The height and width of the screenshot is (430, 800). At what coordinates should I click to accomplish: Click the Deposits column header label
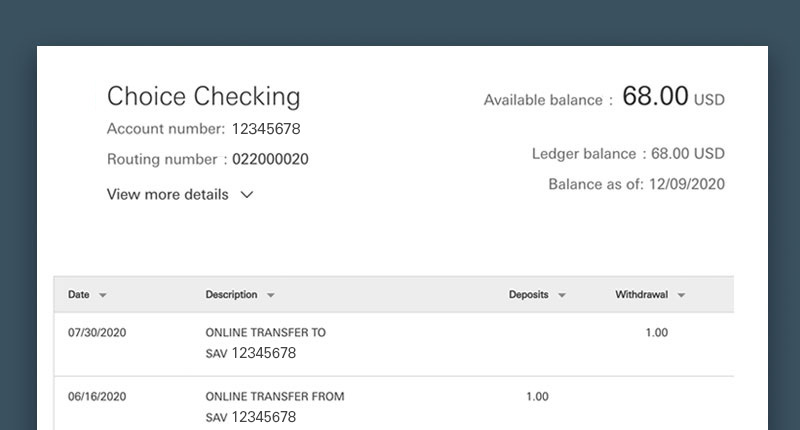pos(529,294)
